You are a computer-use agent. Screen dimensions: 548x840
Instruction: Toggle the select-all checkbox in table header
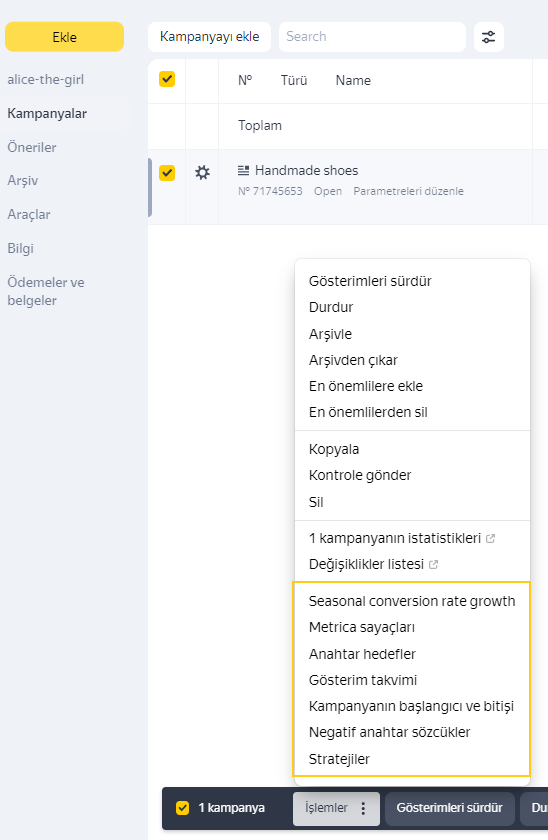167,79
